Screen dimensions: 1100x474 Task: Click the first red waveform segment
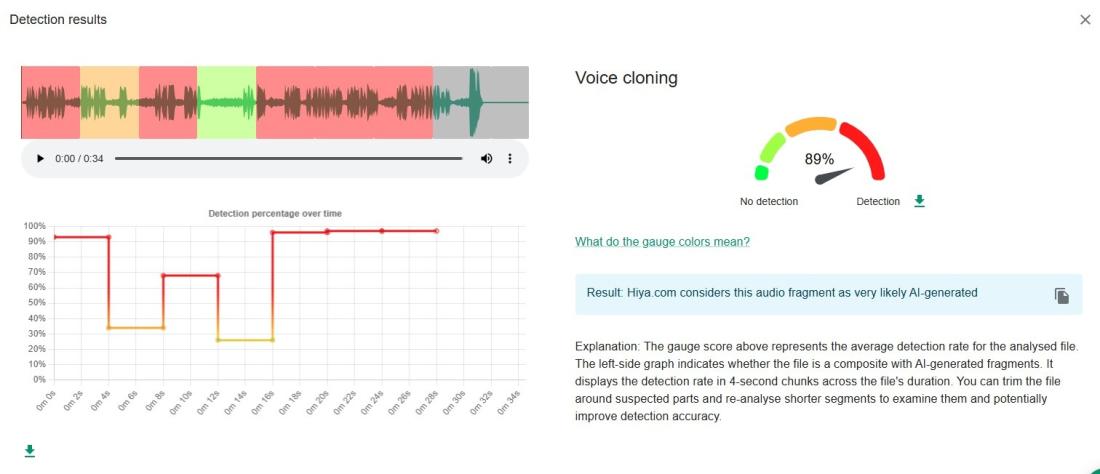pyautogui.click(x=50, y=102)
